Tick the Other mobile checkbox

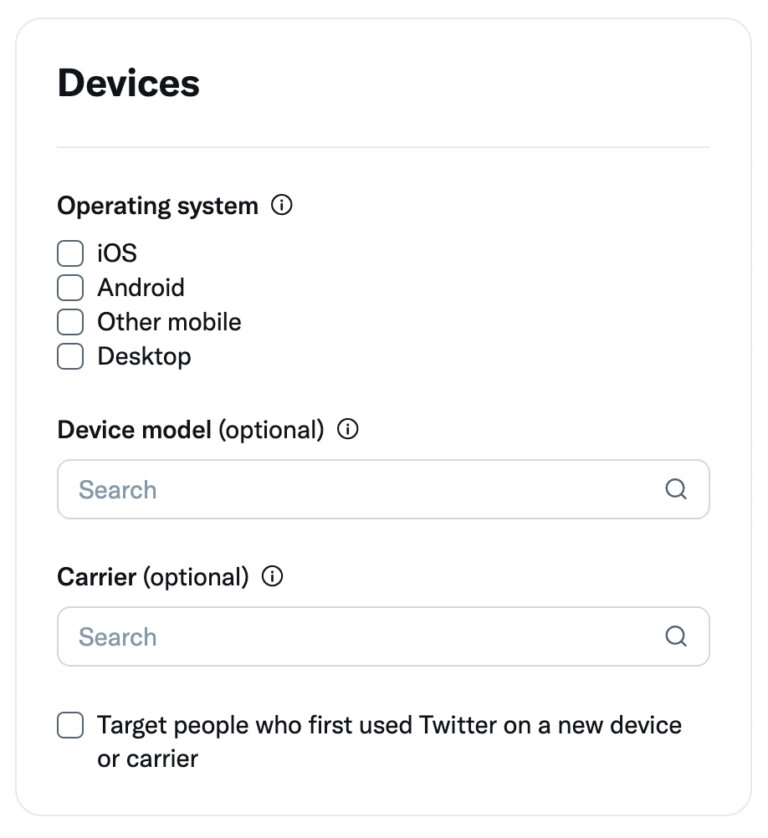tap(70, 322)
